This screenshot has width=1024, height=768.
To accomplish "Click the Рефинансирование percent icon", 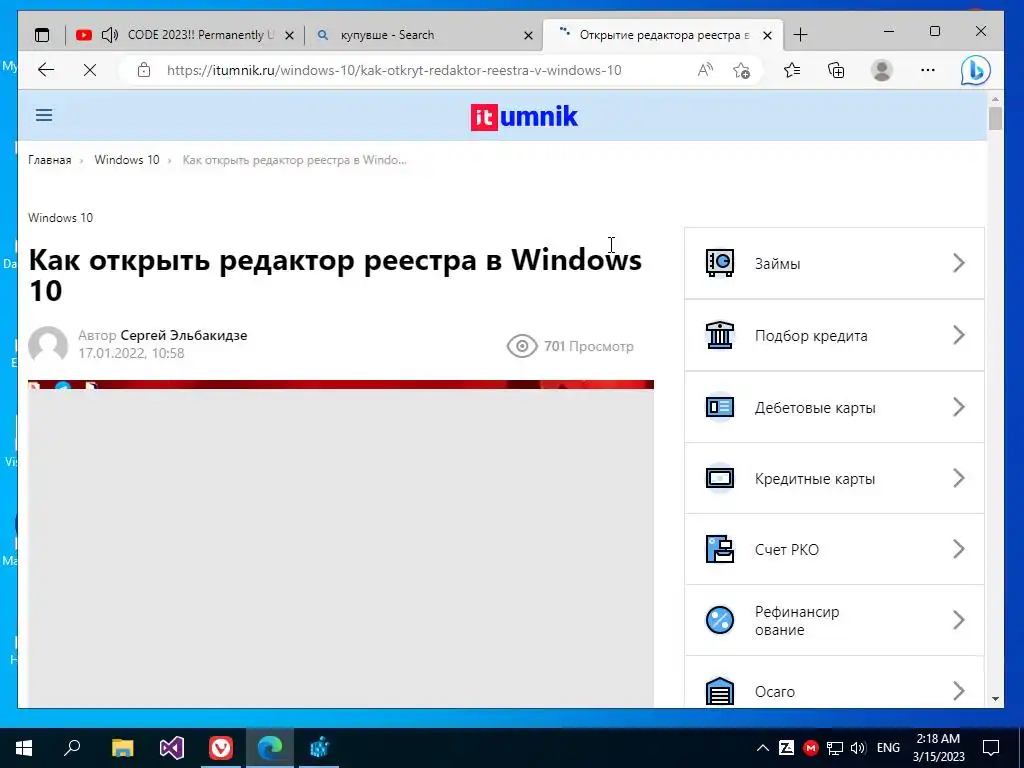I will click(720, 620).
